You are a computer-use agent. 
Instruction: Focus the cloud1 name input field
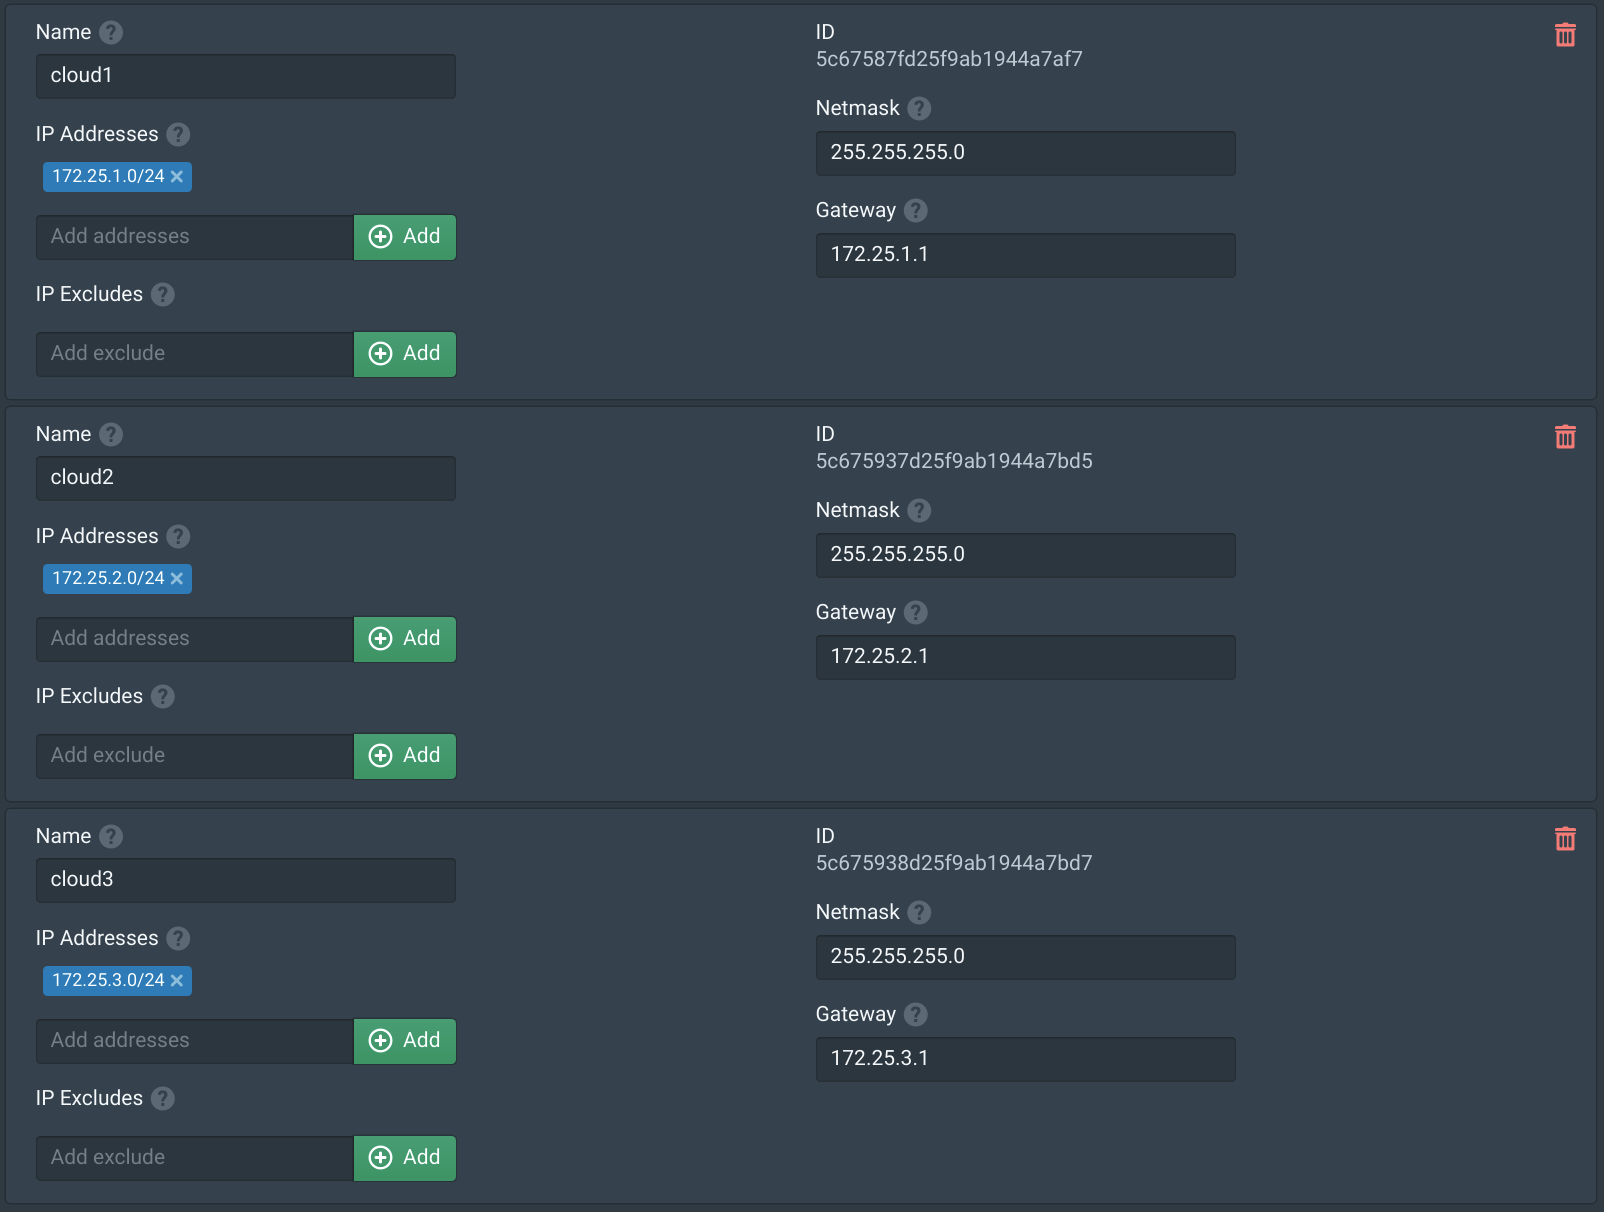tap(246, 76)
